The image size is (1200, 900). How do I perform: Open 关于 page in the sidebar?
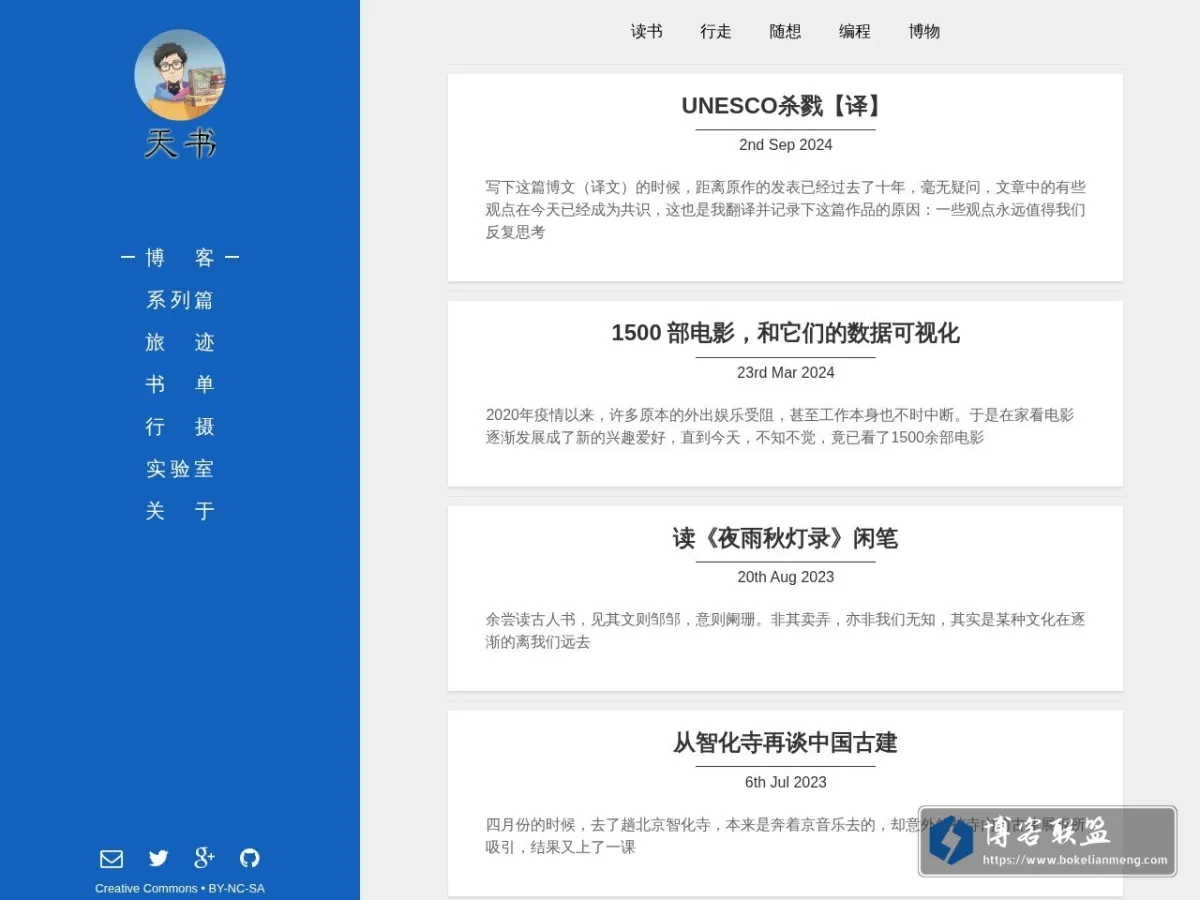pos(180,510)
